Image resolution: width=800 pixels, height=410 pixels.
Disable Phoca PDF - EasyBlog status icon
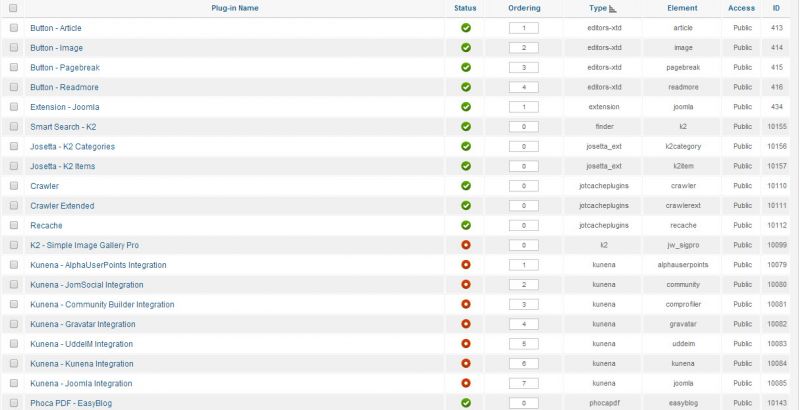pos(465,403)
